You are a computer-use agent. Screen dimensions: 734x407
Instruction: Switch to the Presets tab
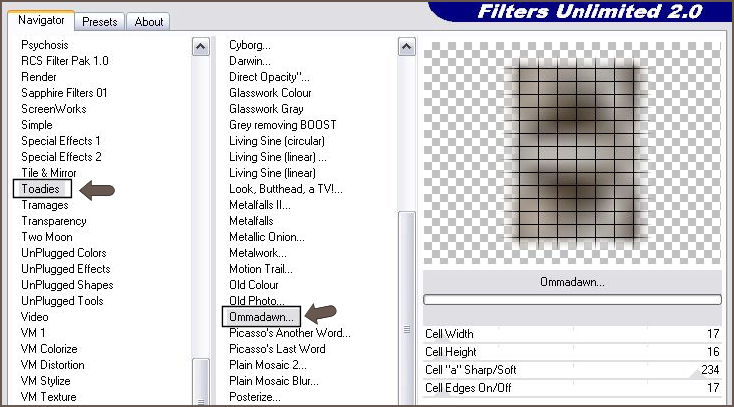click(x=99, y=21)
